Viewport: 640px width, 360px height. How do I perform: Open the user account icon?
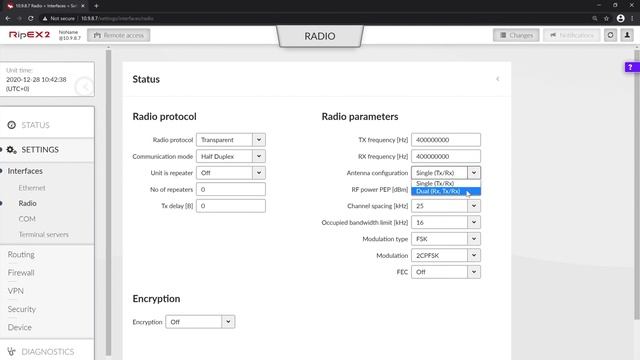(627, 36)
